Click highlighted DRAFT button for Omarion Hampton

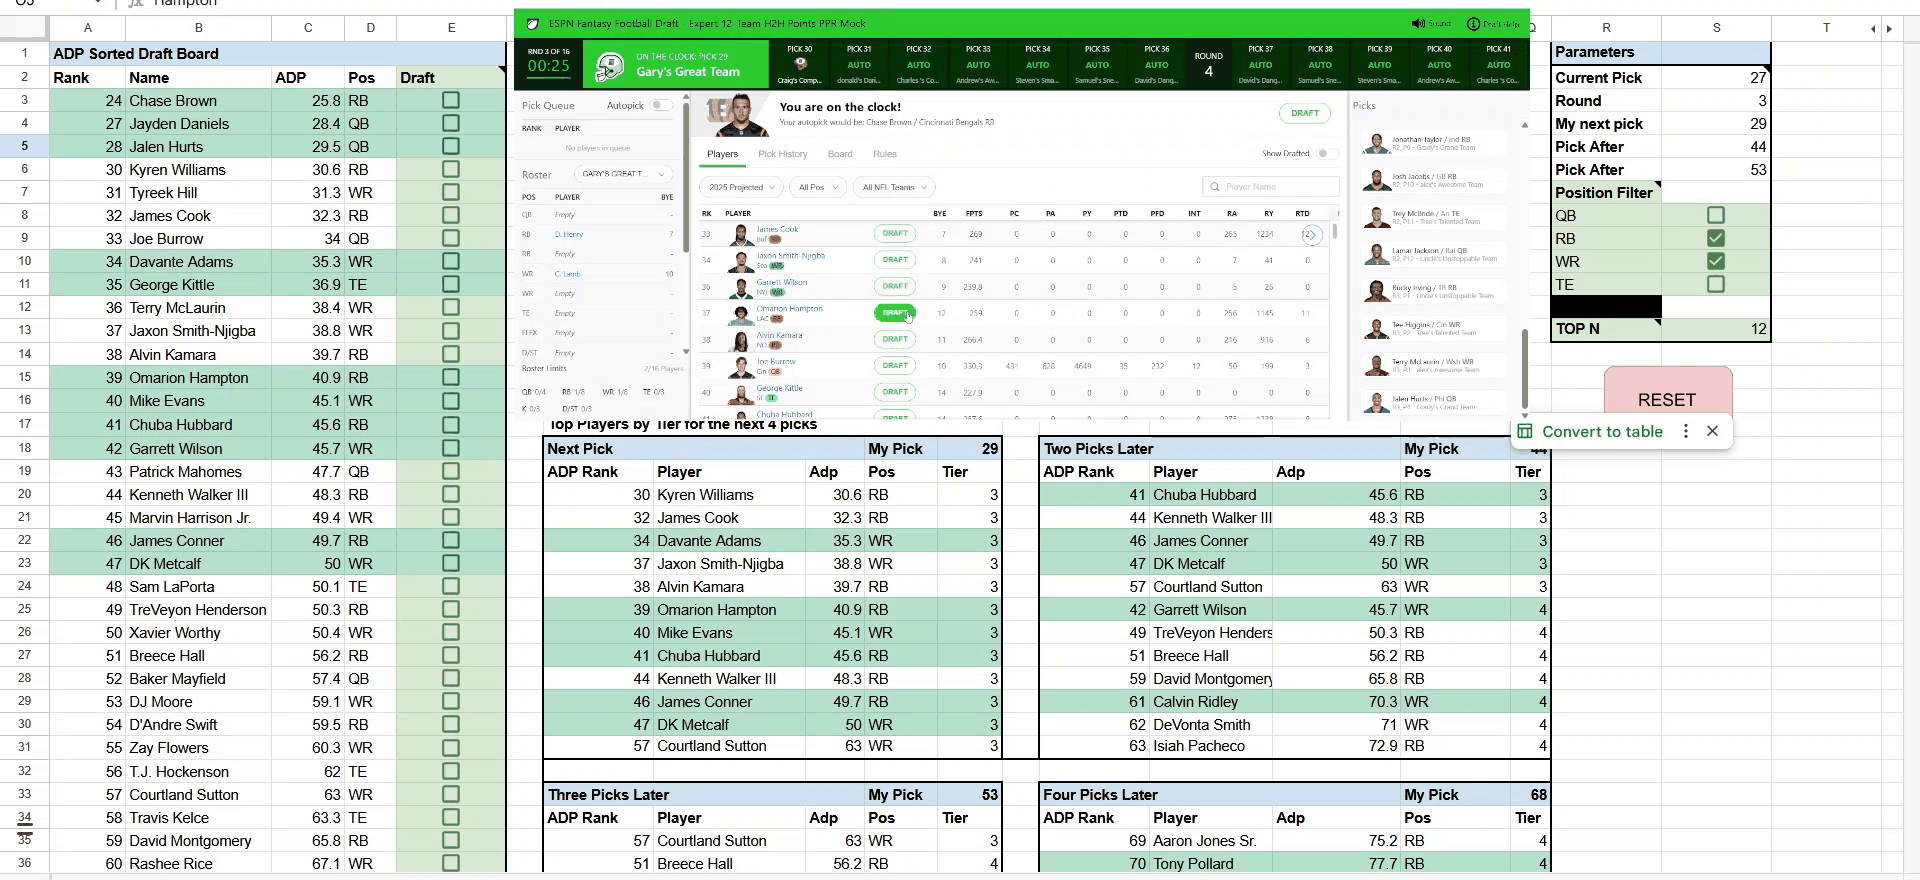[895, 313]
